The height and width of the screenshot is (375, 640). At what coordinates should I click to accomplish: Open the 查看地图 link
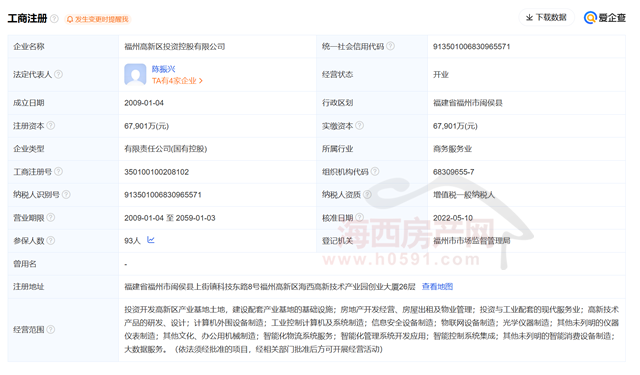tap(437, 286)
